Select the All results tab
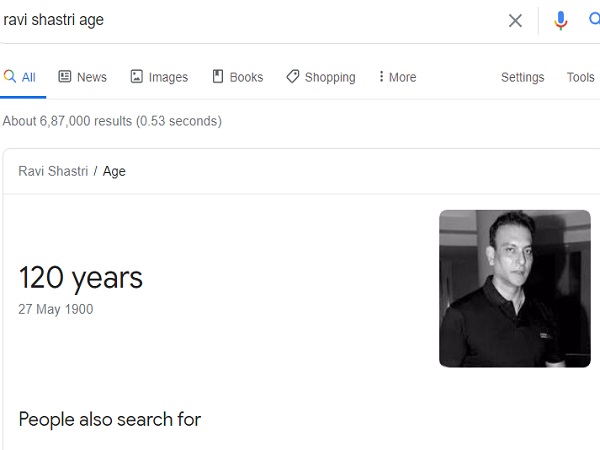 (x=28, y=77)
